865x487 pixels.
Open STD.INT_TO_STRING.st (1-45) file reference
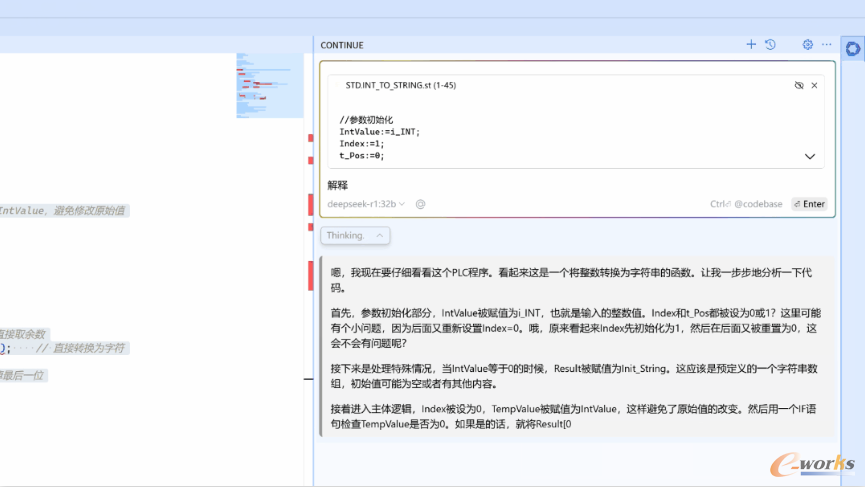point(401,85)
